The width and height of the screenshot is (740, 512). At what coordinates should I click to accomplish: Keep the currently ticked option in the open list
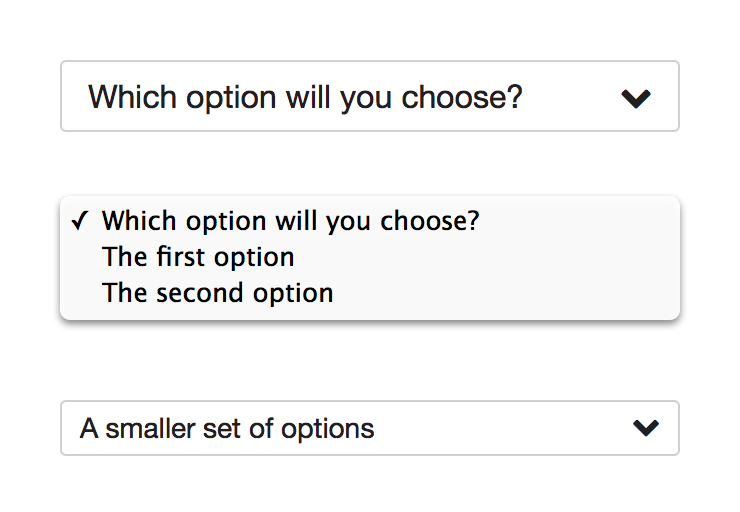click(290, 221)
